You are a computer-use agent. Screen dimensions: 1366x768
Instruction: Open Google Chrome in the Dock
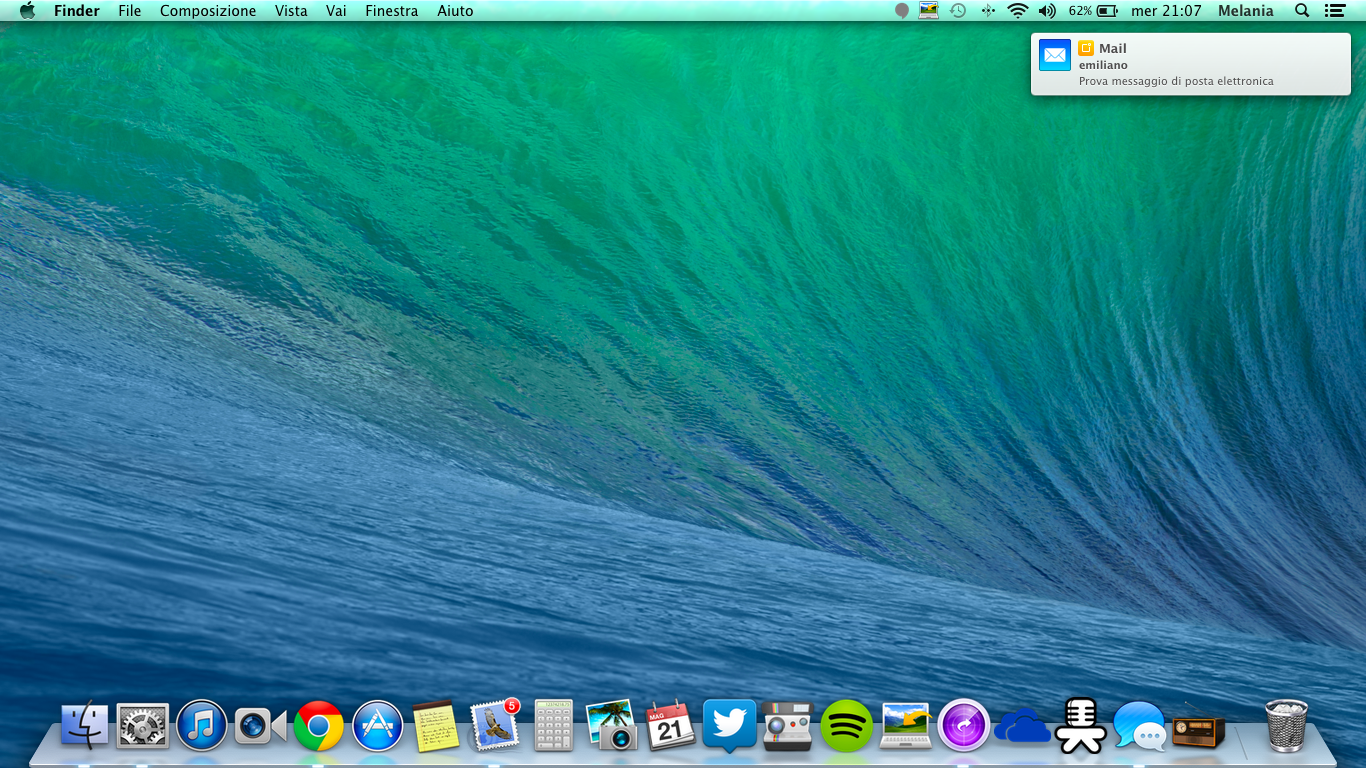(x=319, y=726)
